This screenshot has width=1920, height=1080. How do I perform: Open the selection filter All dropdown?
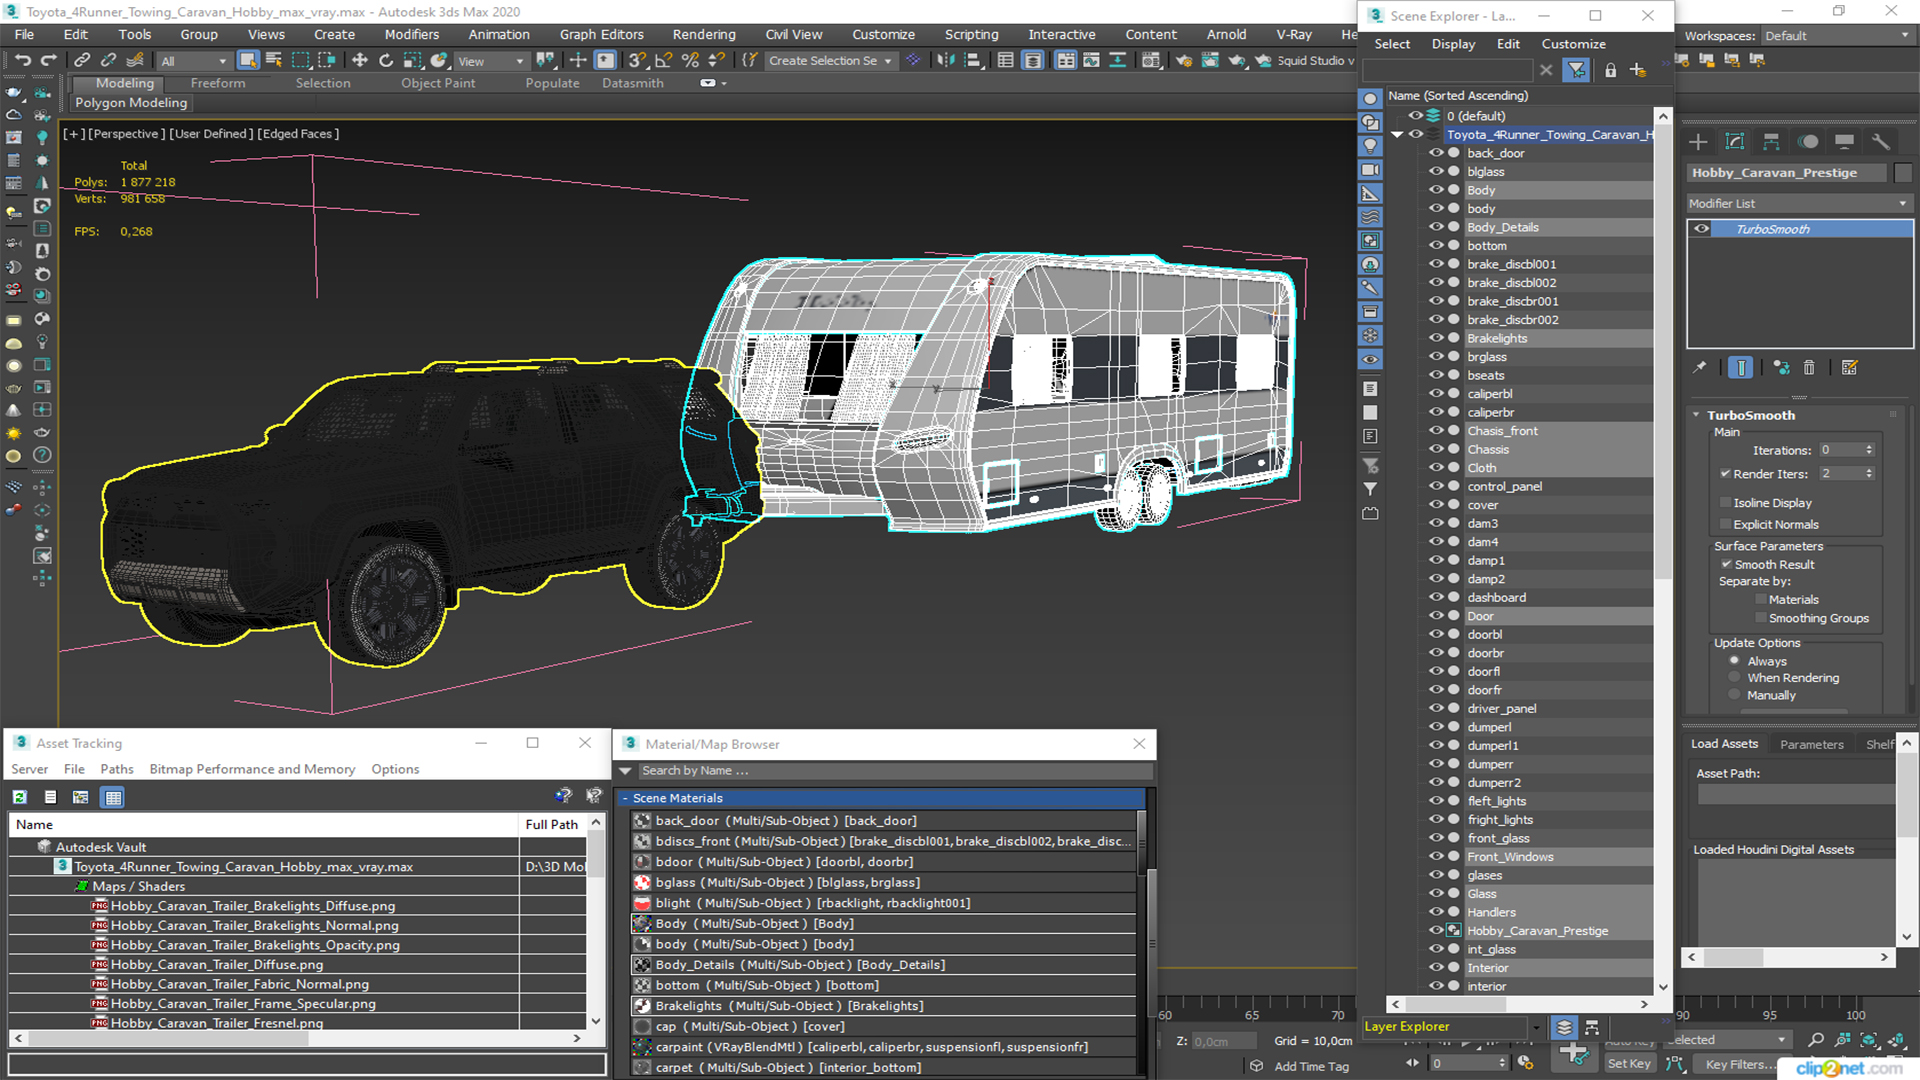click(194, 61)
